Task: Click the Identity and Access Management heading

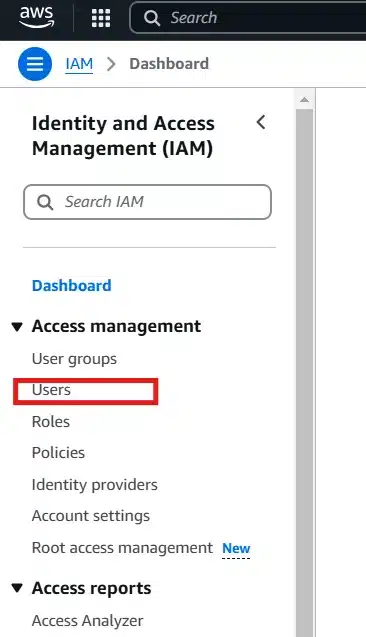Action: tap(123, 136)
